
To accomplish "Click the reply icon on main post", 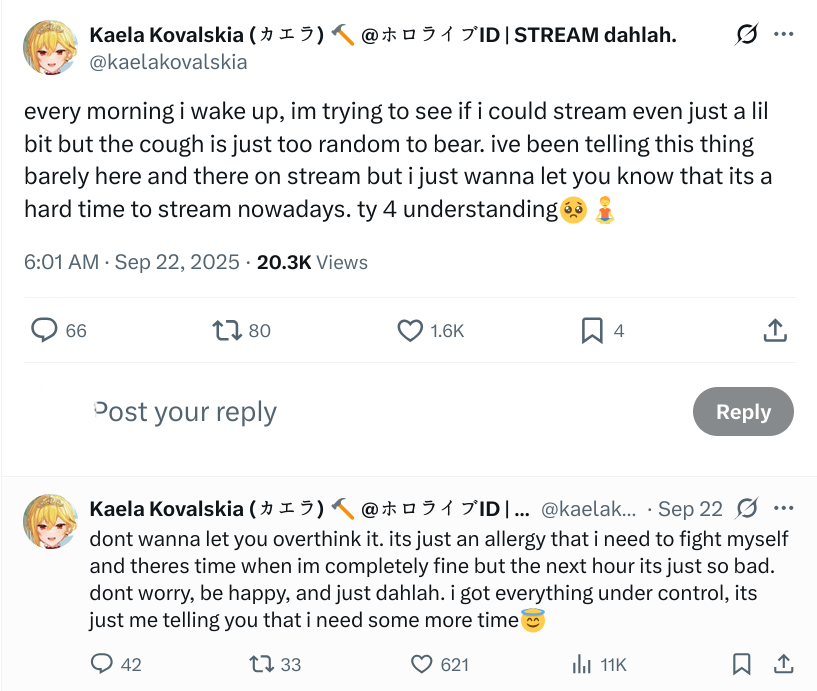I will pyautogui.click(x=43, y=330).
